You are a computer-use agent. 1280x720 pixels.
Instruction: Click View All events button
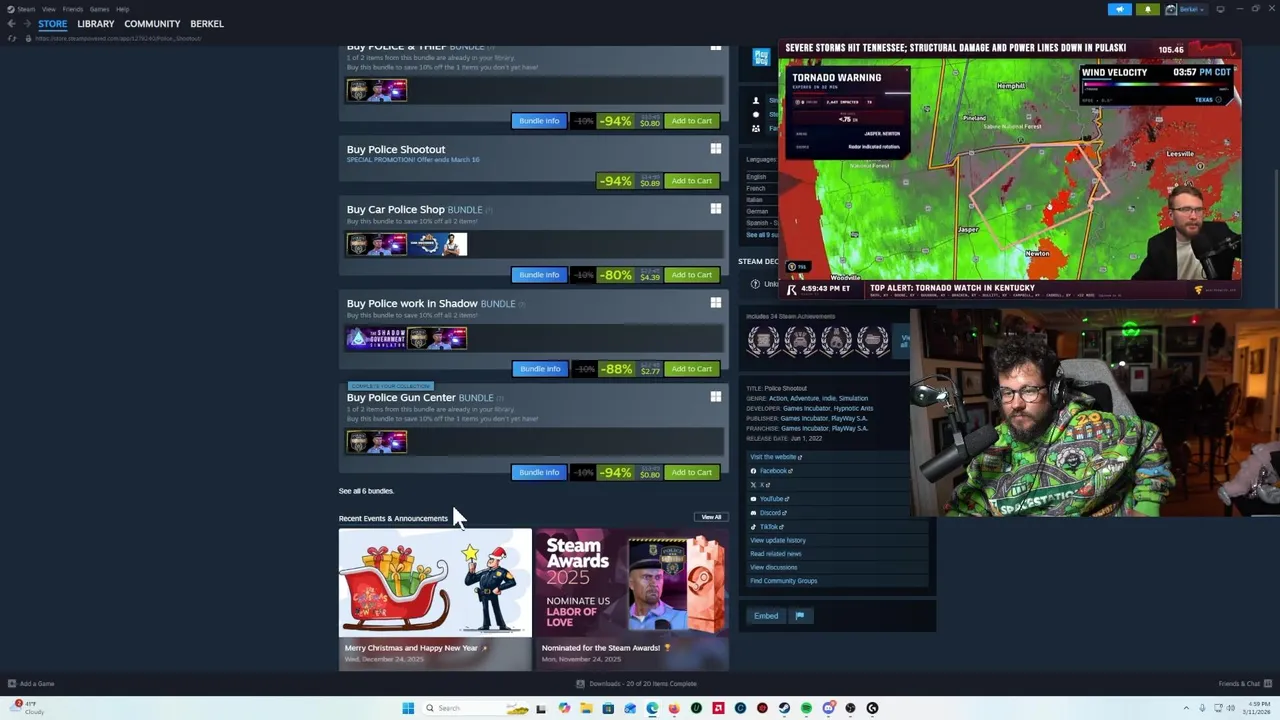point(711,517)
